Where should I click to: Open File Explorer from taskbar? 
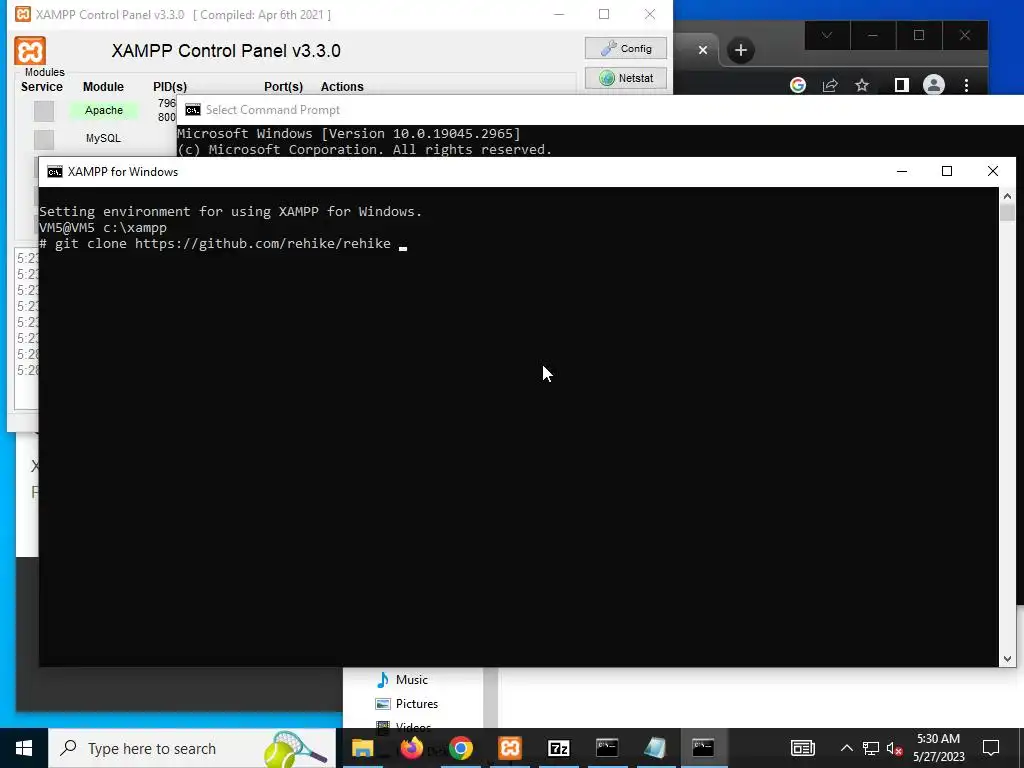click(362, 748)
